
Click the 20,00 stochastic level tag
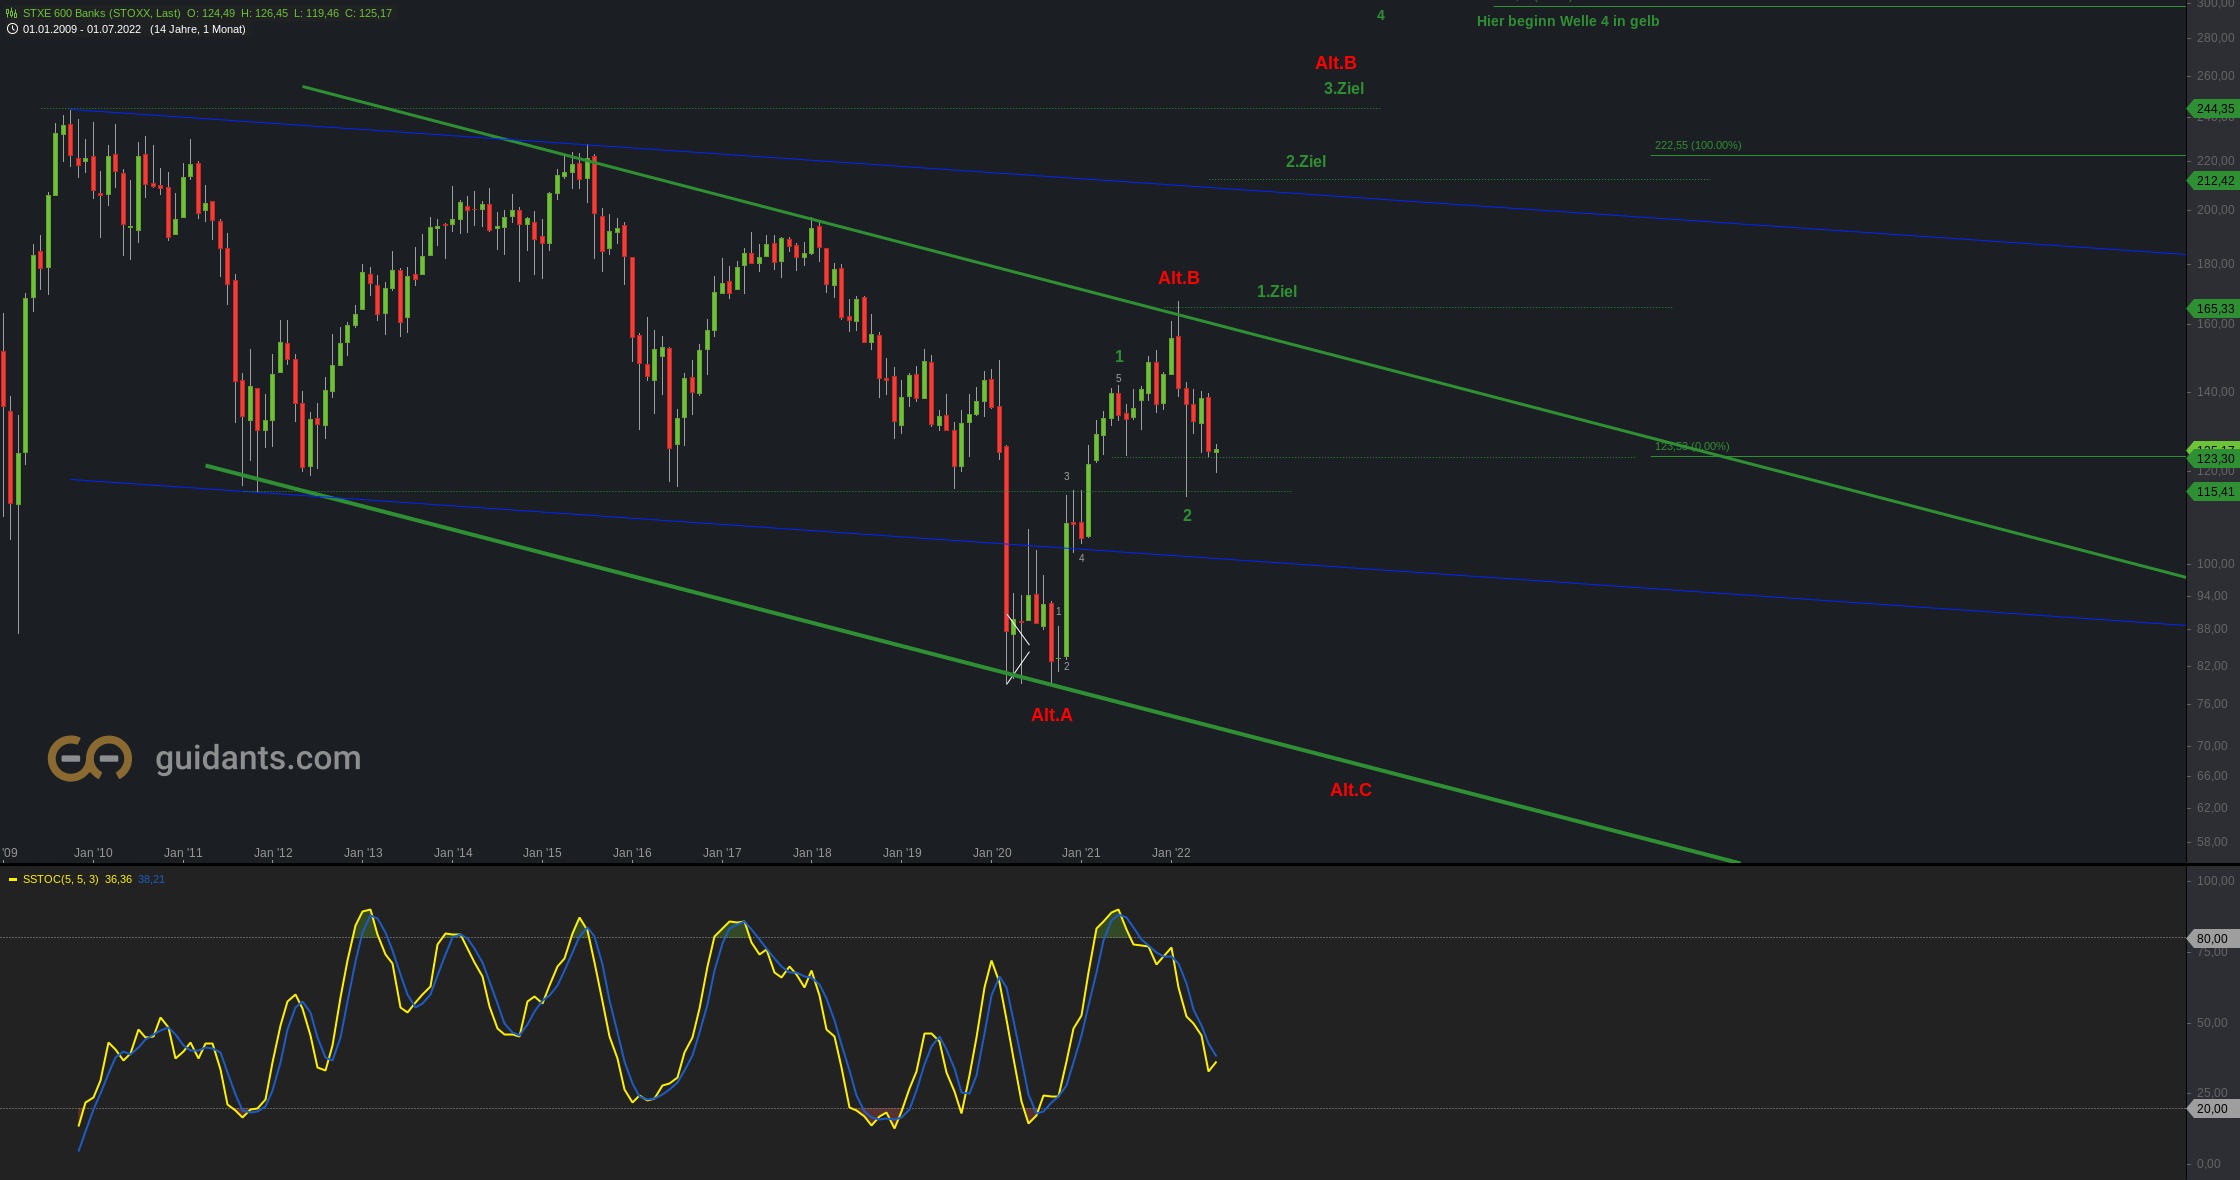pyautogui.click(x=2211, y=1108)
